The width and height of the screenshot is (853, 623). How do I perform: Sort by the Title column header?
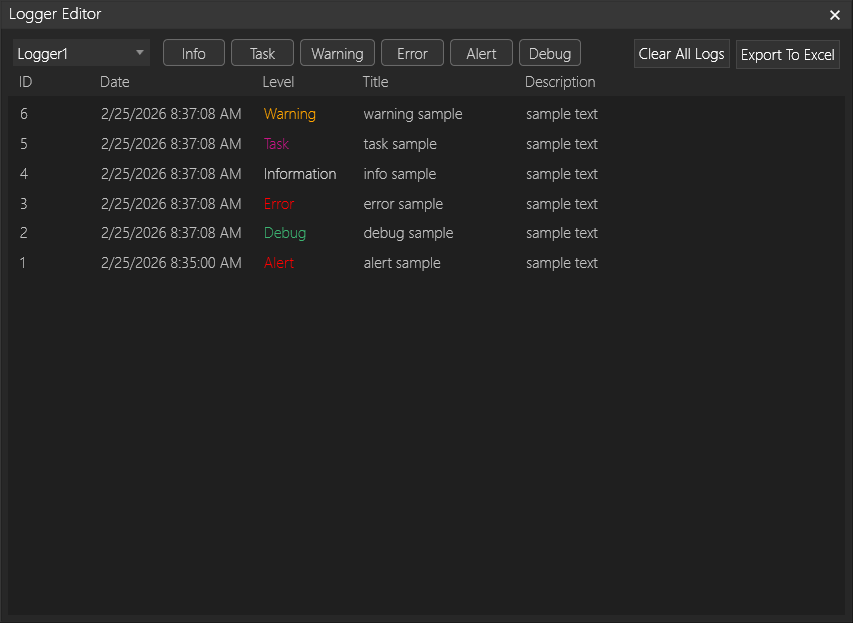[x=375, y=82]
